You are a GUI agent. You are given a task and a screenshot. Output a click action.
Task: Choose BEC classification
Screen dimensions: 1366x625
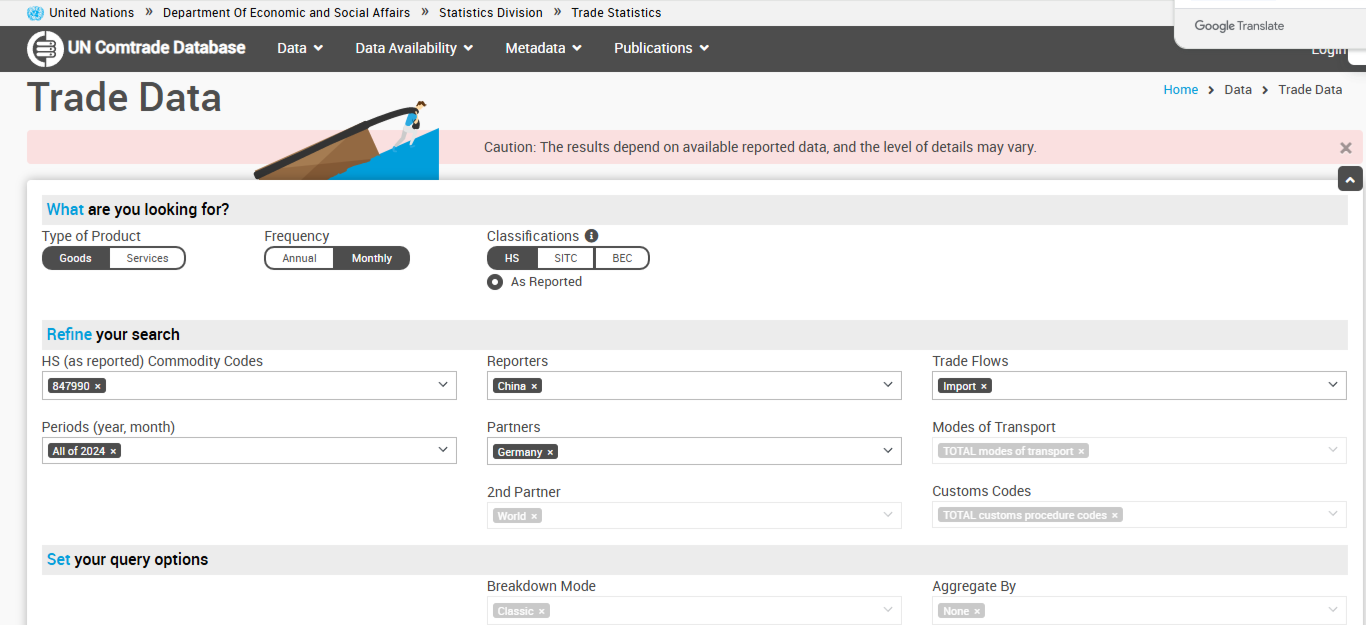pyautogui.click(x=622, y=258)
